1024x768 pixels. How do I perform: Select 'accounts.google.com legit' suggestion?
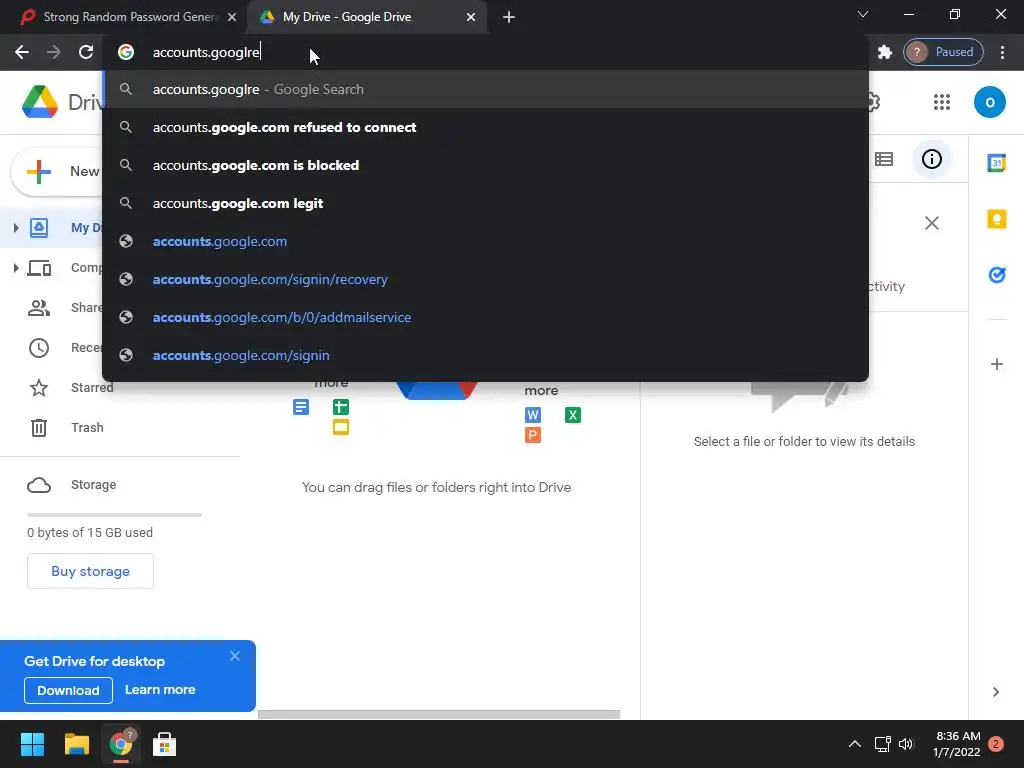(x=485, y=203)
